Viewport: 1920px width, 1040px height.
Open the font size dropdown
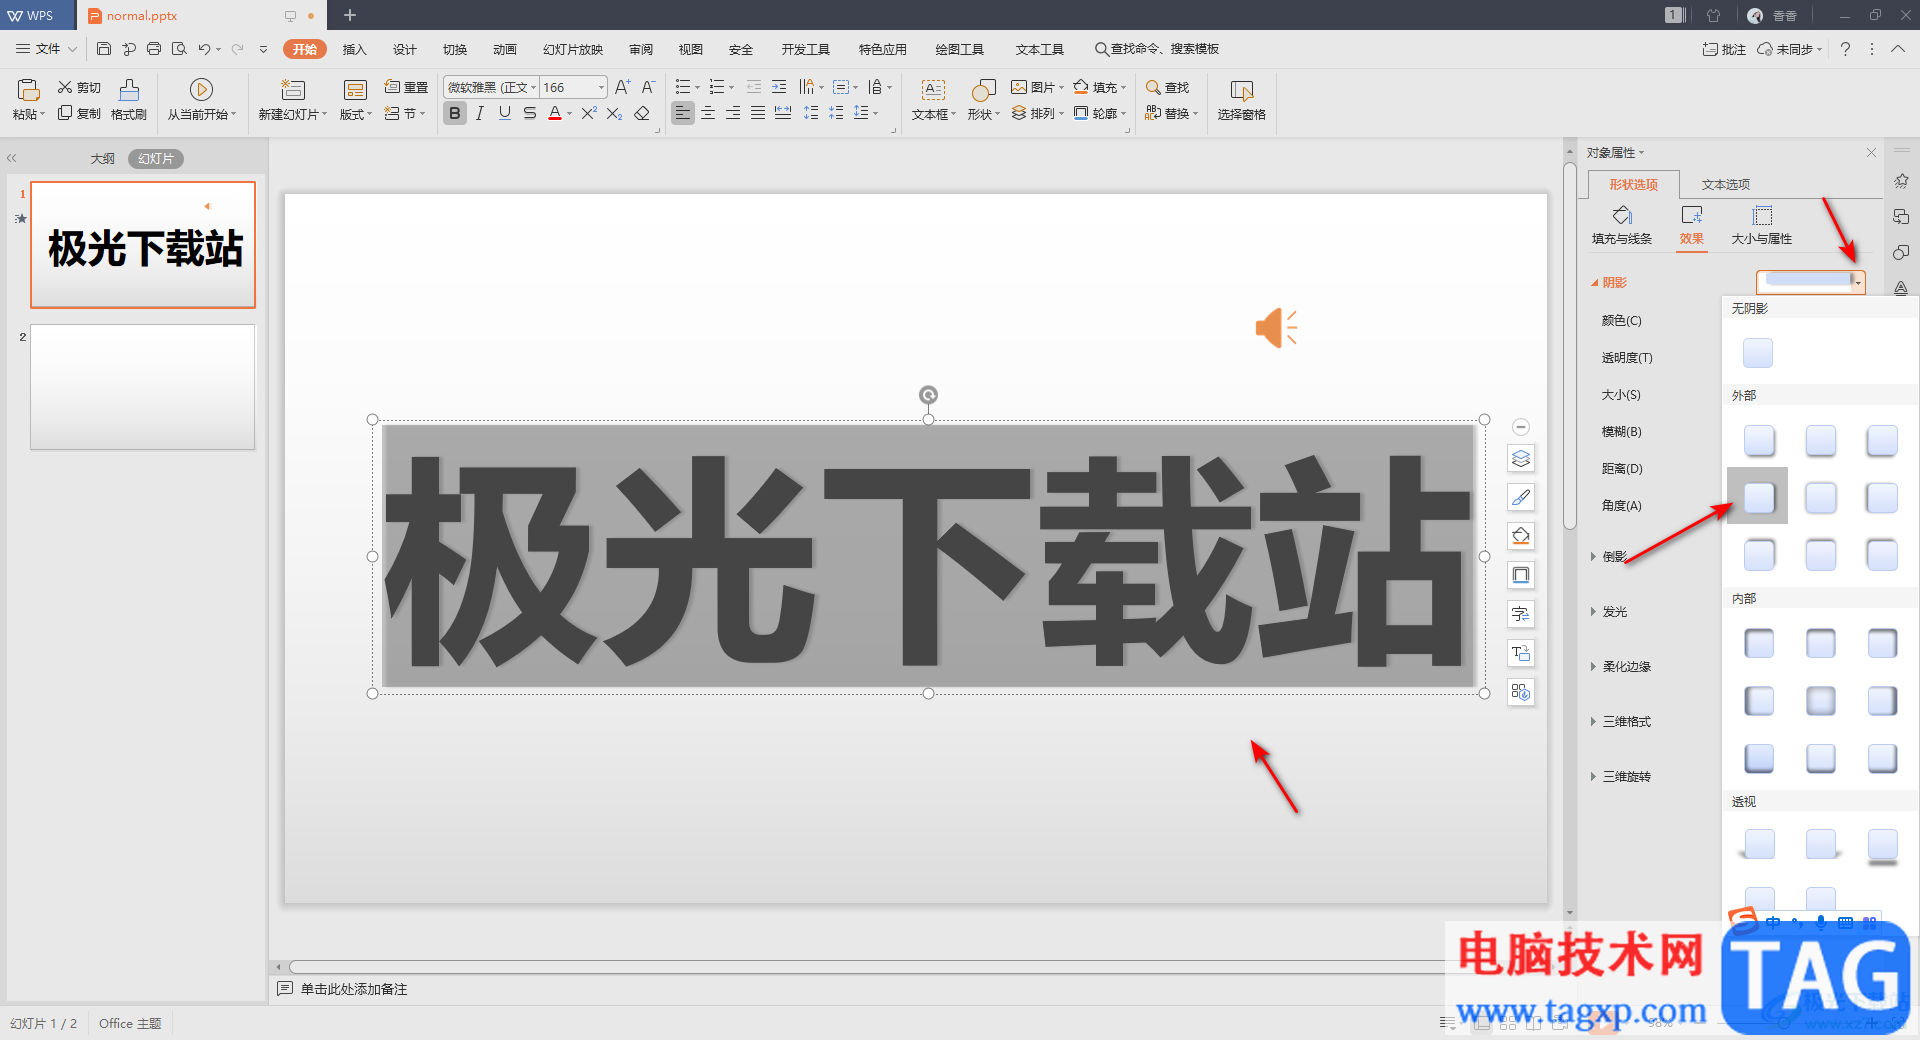click(601, 87)
